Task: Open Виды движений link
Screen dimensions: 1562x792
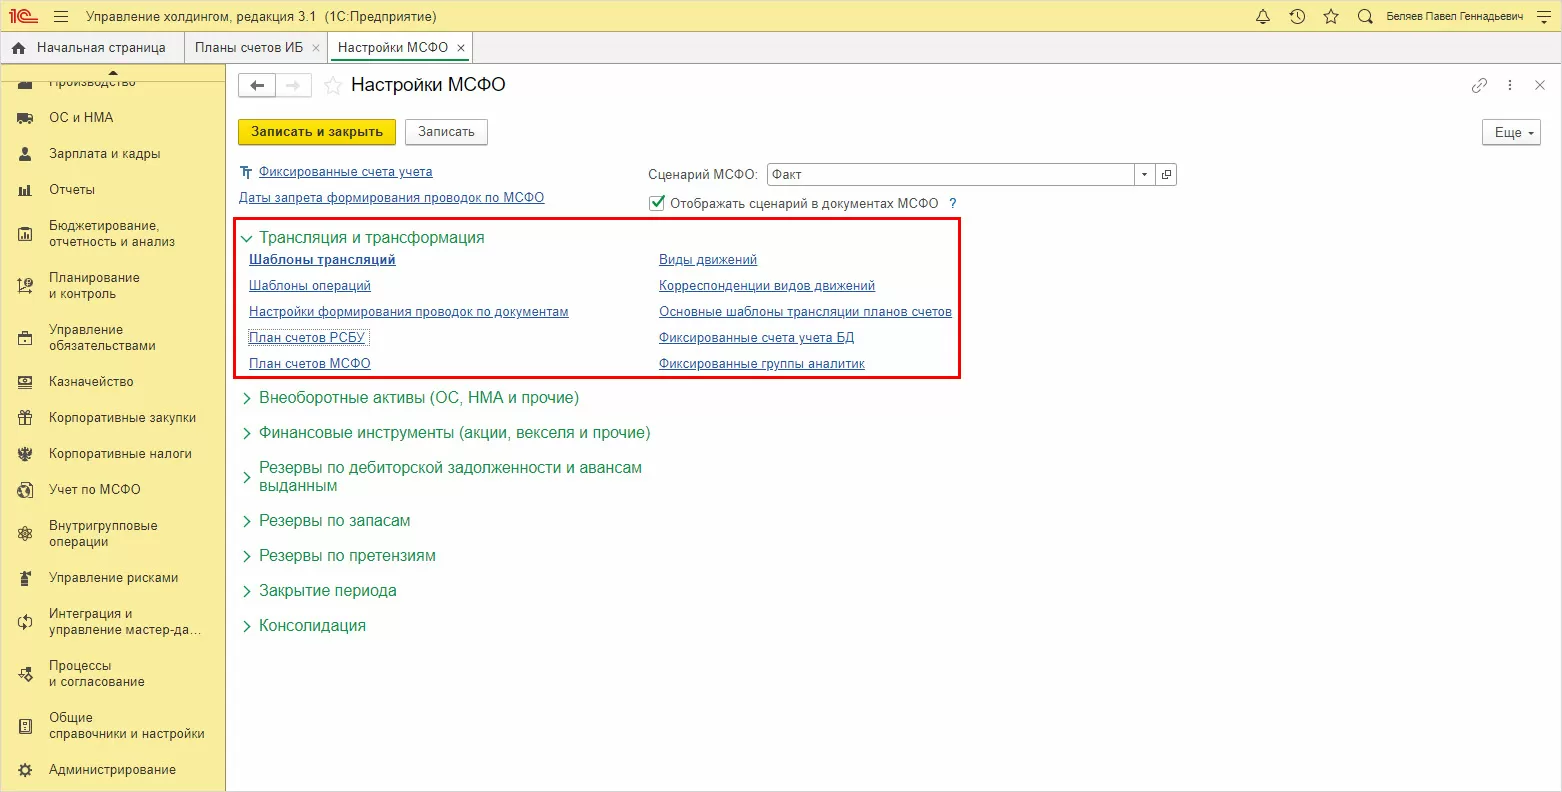Action: click(x=708, y=260)
